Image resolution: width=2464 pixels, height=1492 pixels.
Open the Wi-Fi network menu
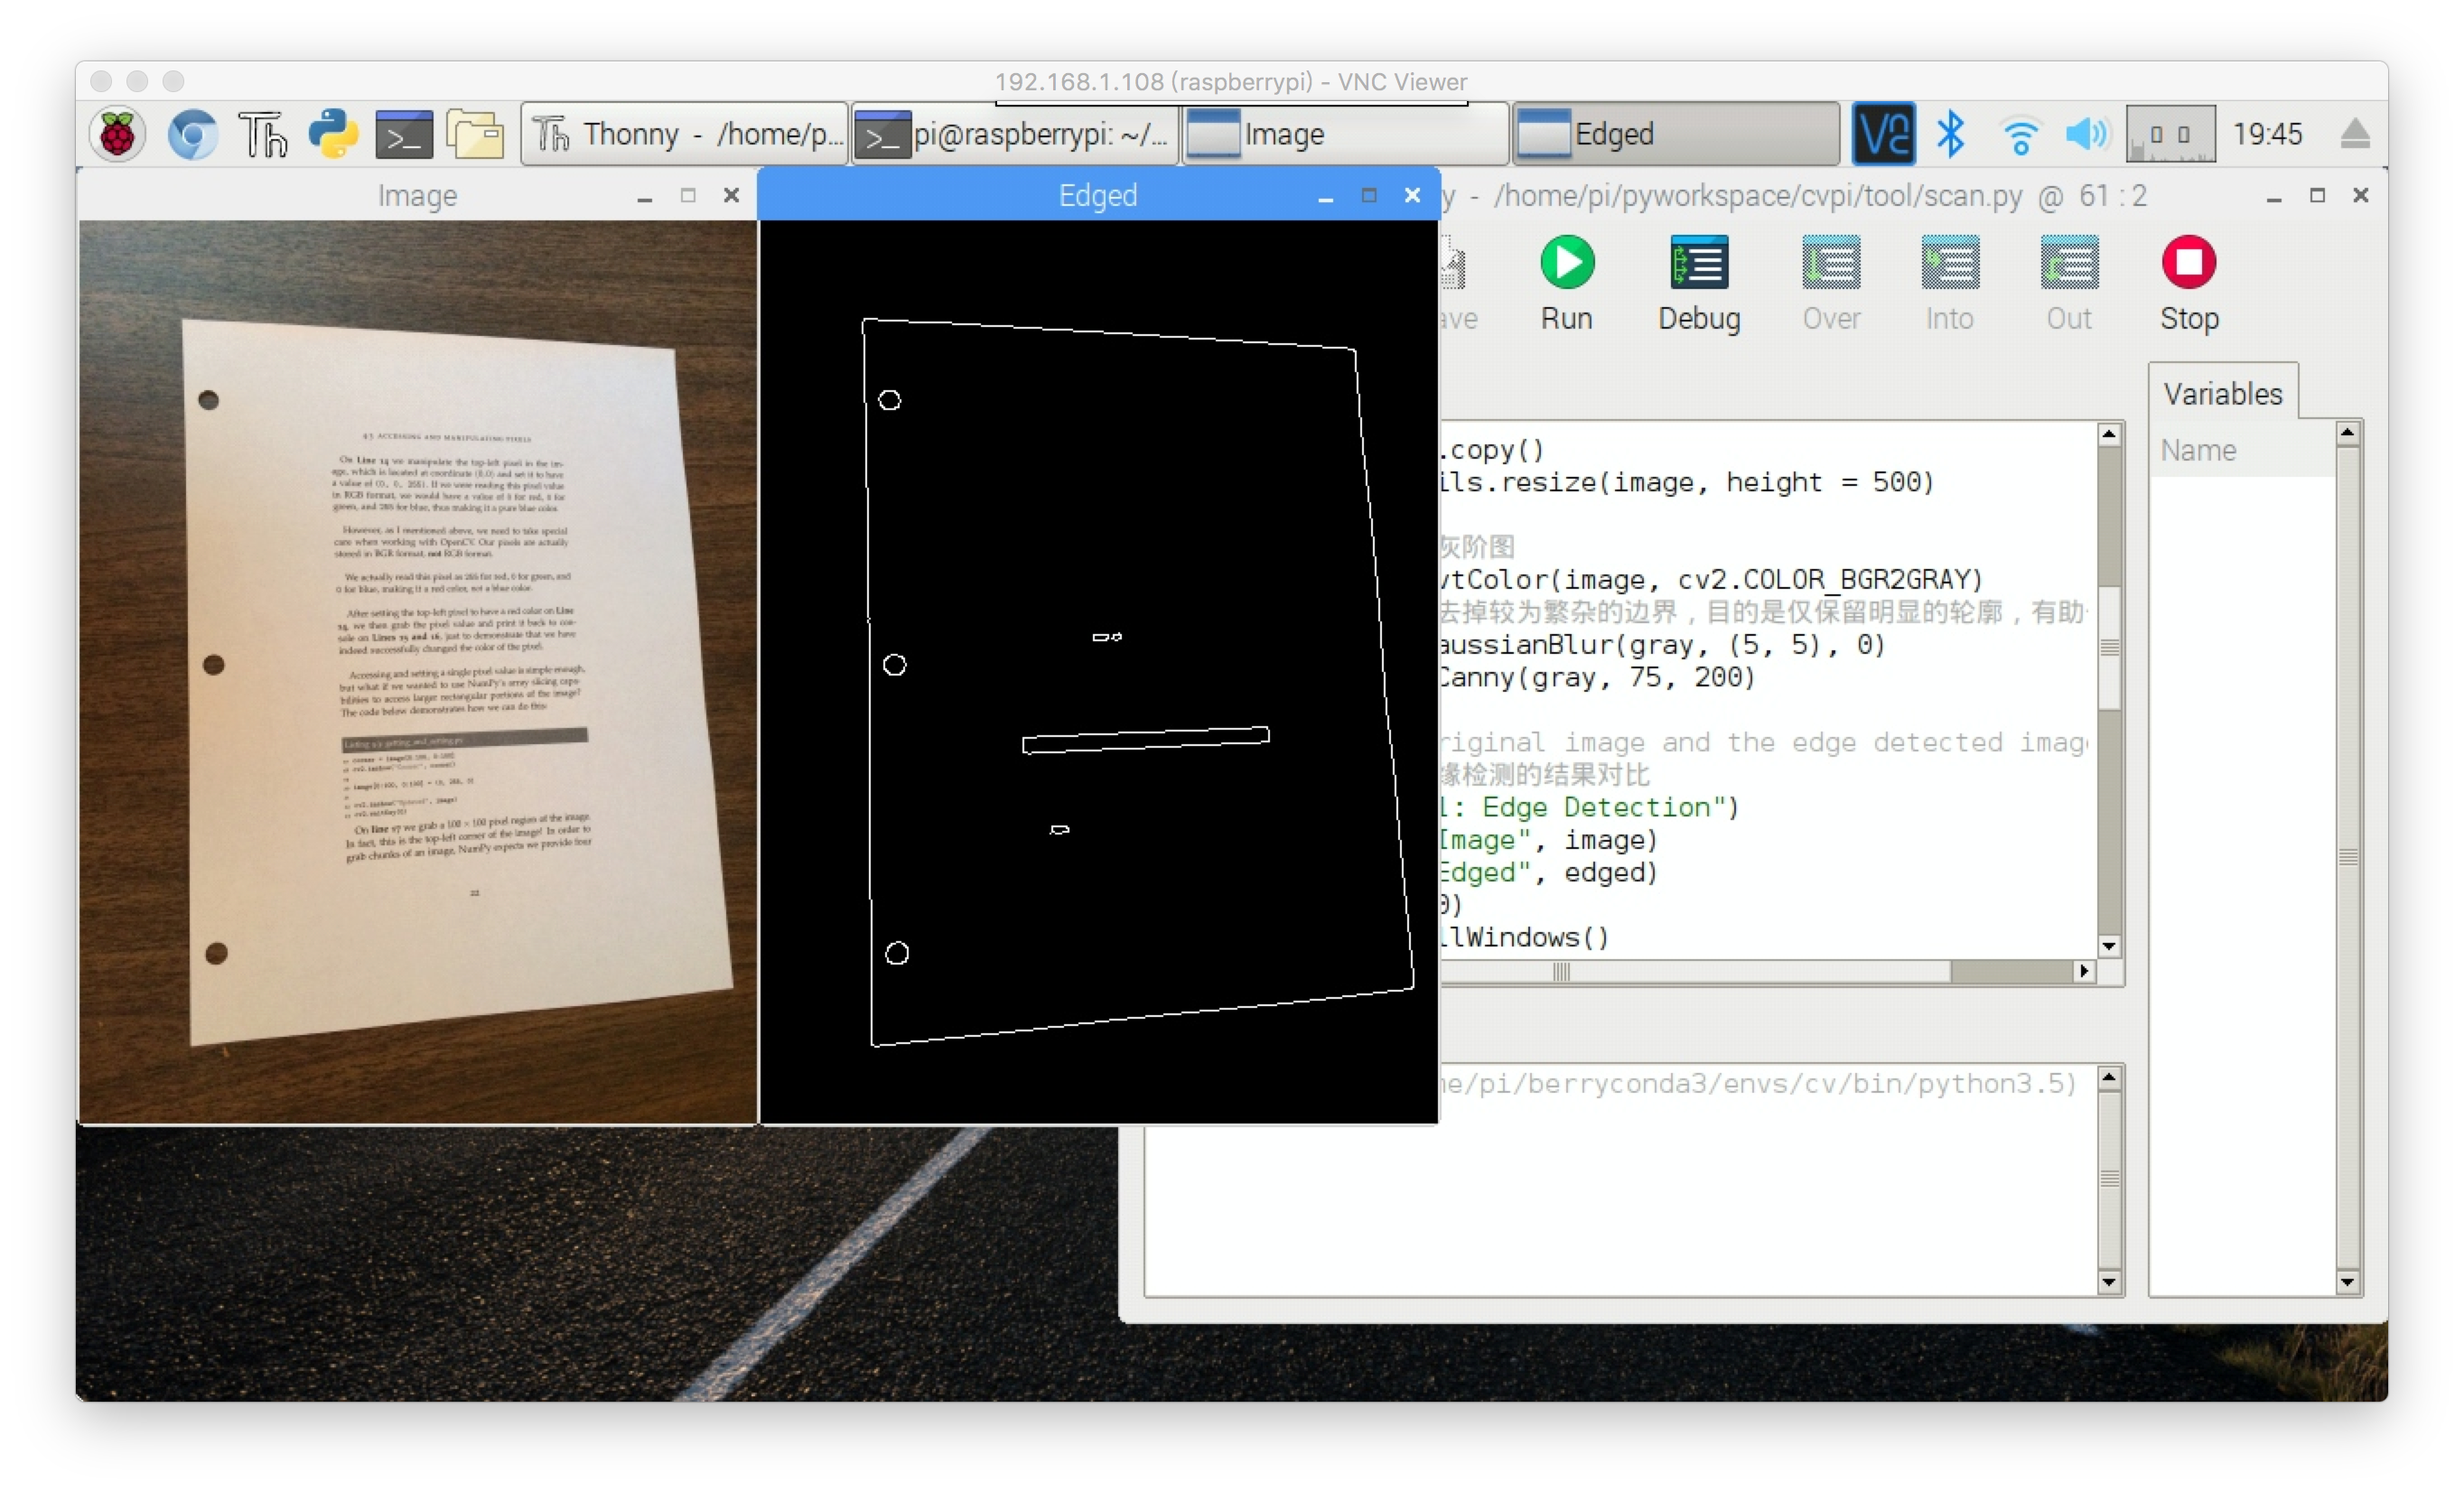click(x=2020, y=134)
